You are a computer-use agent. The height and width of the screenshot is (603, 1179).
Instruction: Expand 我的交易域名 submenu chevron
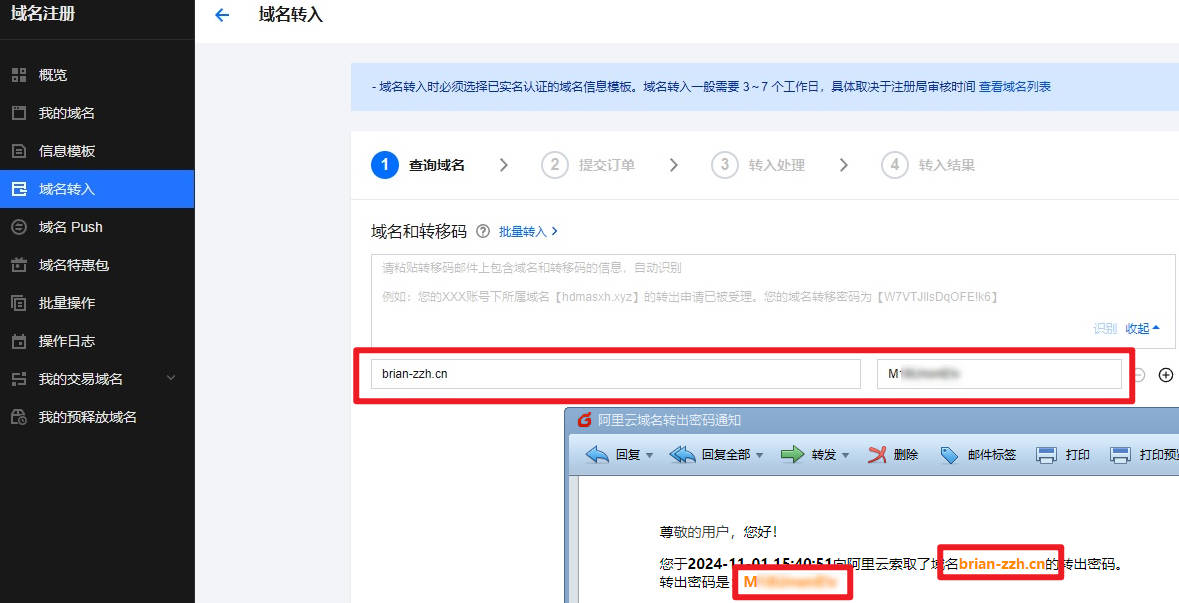(x=171, y=377)
